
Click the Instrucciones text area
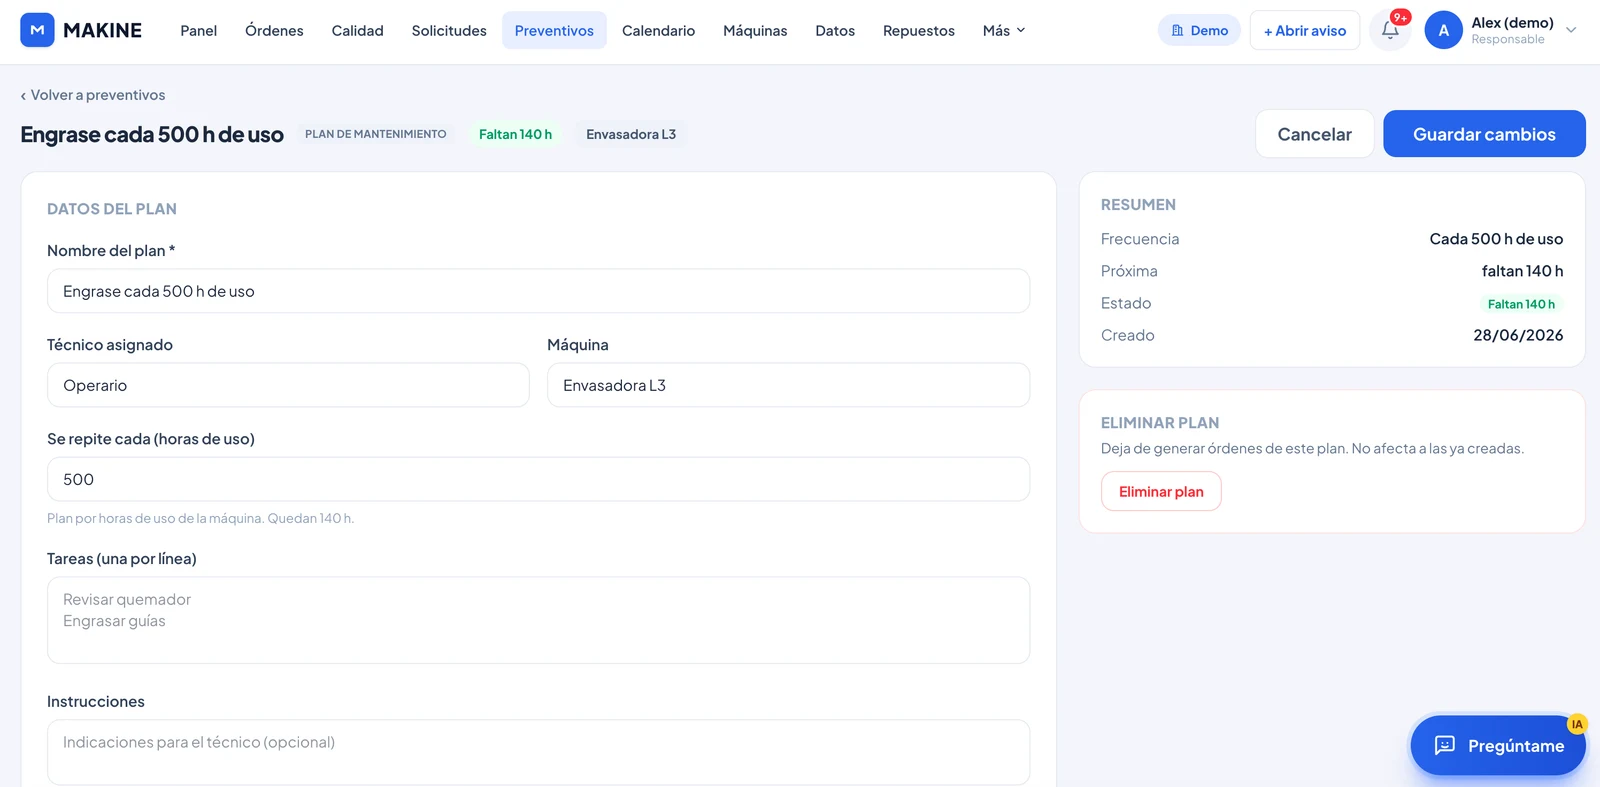pyautogui.click(x=538, y=752)
